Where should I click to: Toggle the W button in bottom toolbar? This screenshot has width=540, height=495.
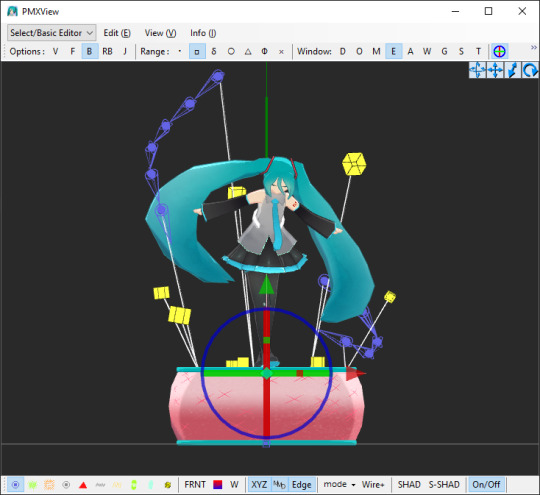point(234,485)
